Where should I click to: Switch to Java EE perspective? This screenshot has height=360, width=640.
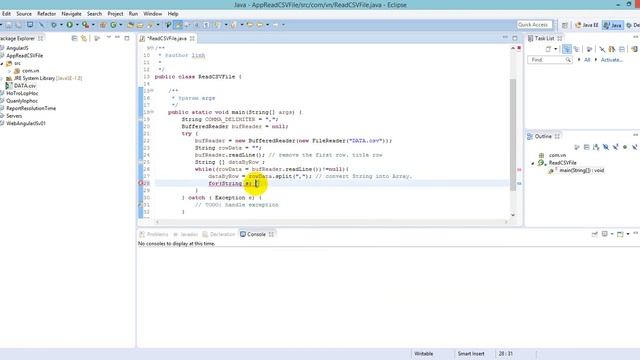[587, 25]
